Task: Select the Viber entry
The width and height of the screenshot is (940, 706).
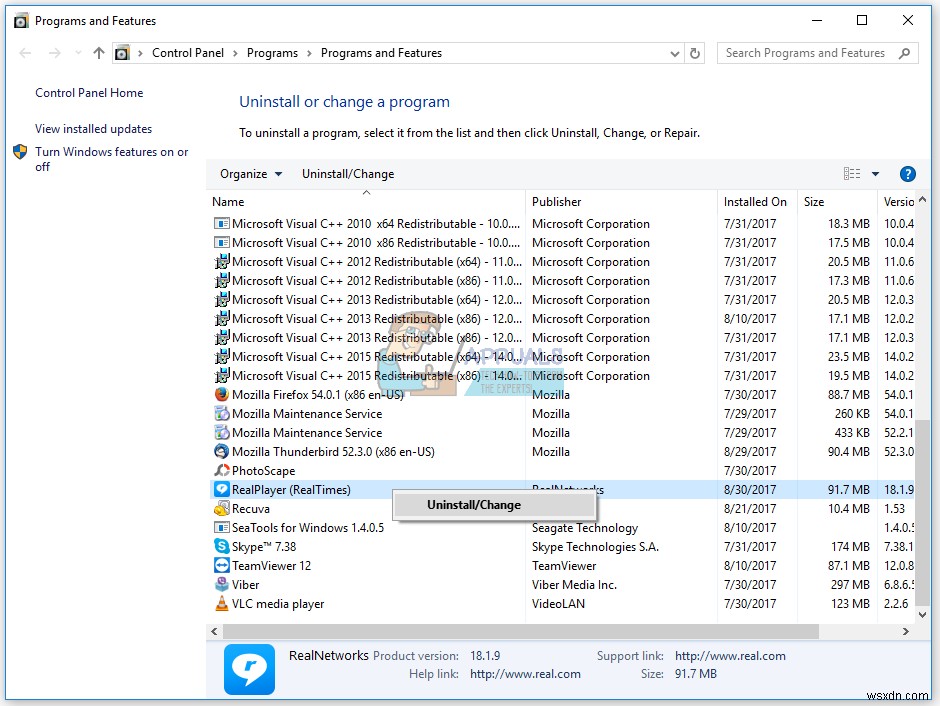Action: tap(563, 584)
